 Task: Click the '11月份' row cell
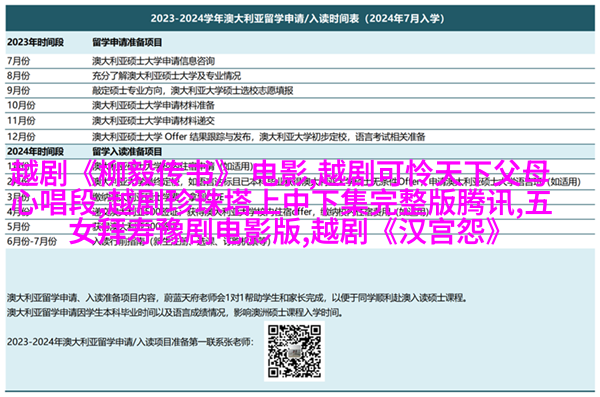click(x=21, y=121)
